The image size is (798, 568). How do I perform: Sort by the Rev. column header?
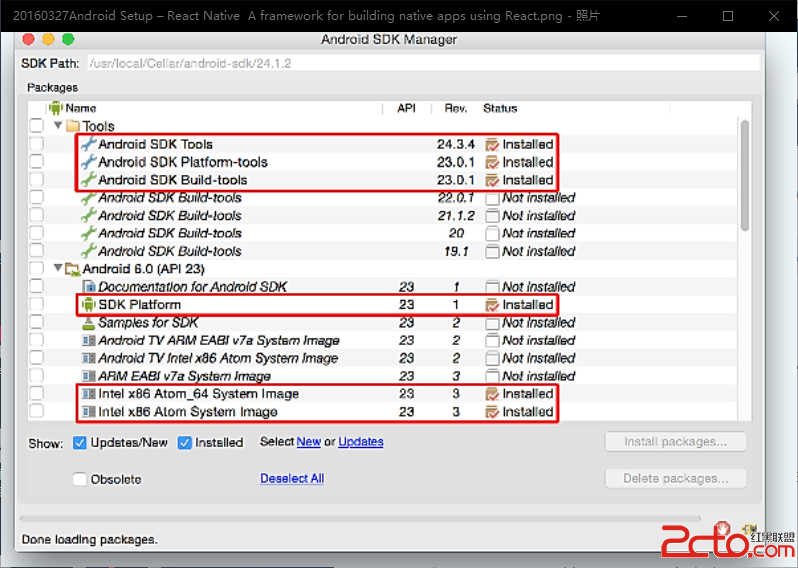[x=455, y=108]
